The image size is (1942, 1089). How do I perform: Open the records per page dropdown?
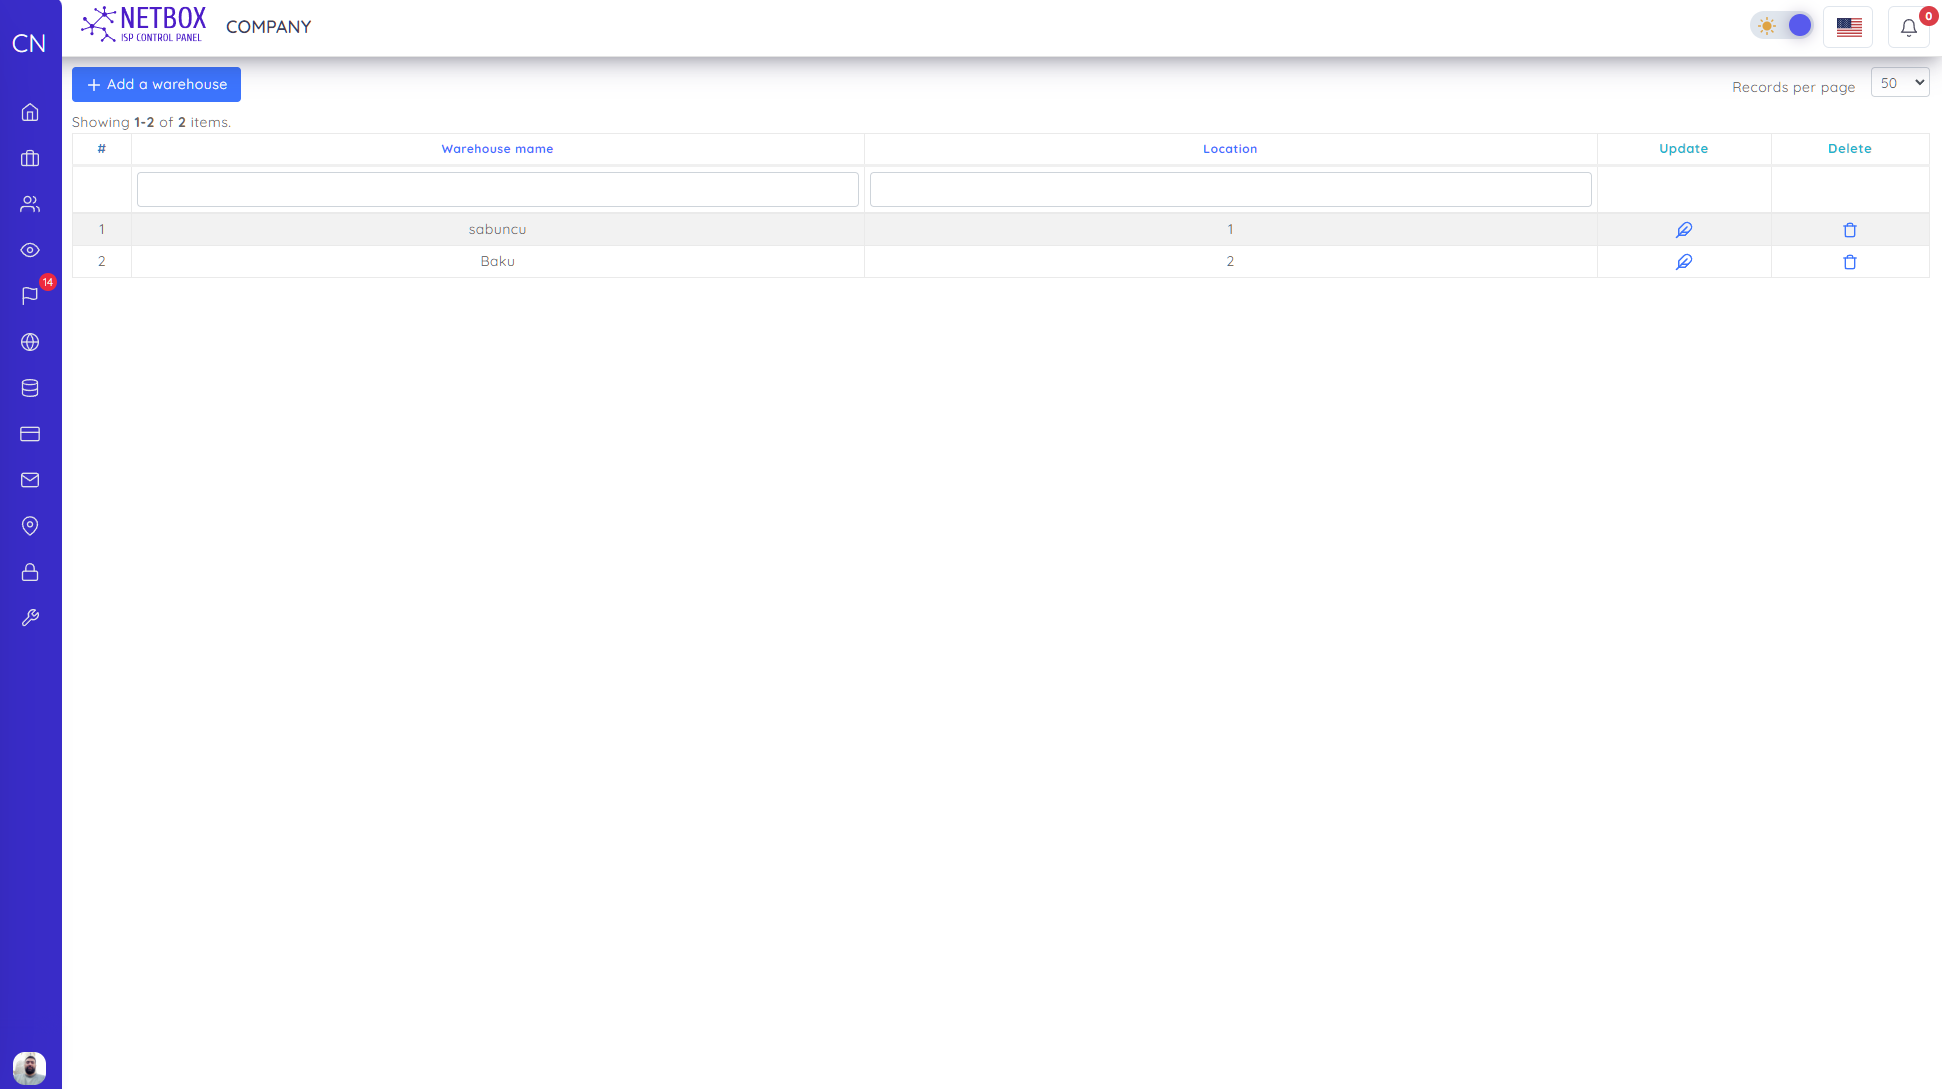click(1899, 83)
